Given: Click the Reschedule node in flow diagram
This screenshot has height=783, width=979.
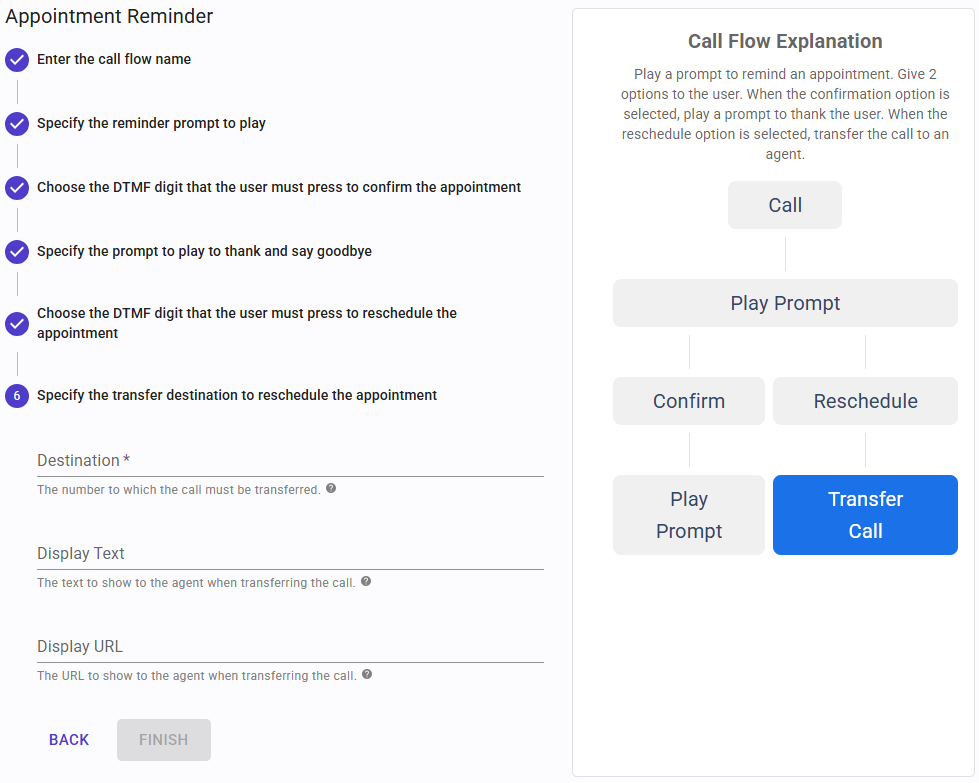Looking at the screenshot, I should coord(865,401).
